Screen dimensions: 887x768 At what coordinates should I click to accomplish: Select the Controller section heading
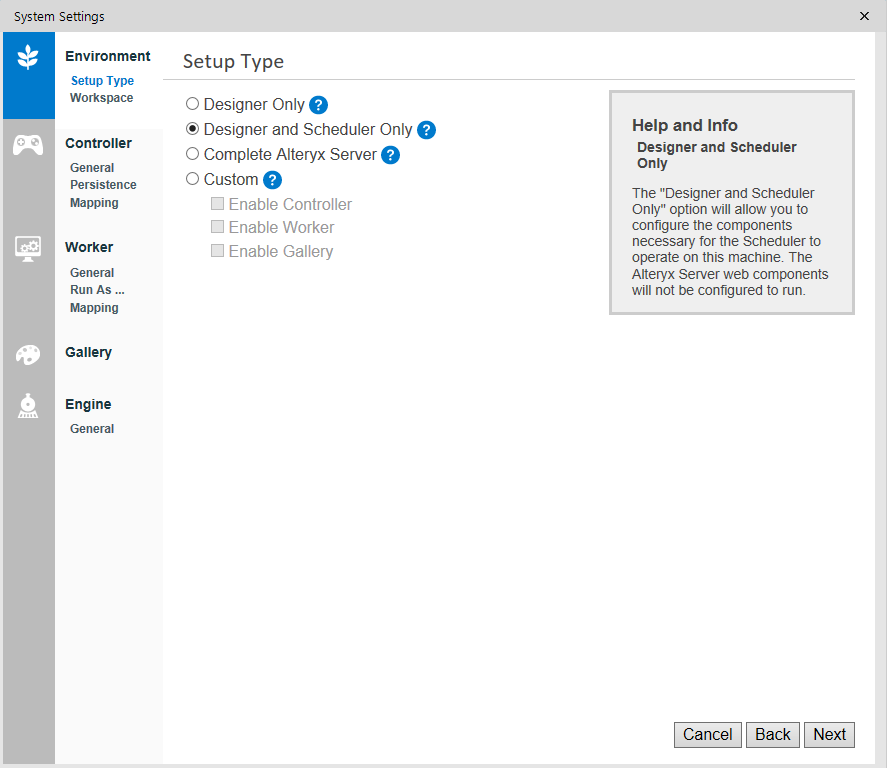(x=98, y=144)
